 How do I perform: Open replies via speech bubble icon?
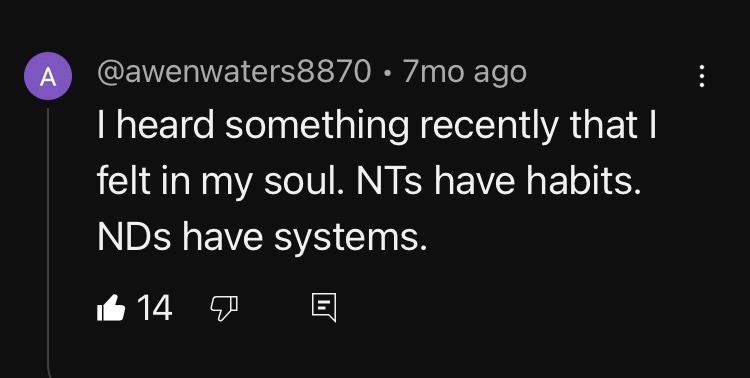pyautogui.click(x=324, y=308)
